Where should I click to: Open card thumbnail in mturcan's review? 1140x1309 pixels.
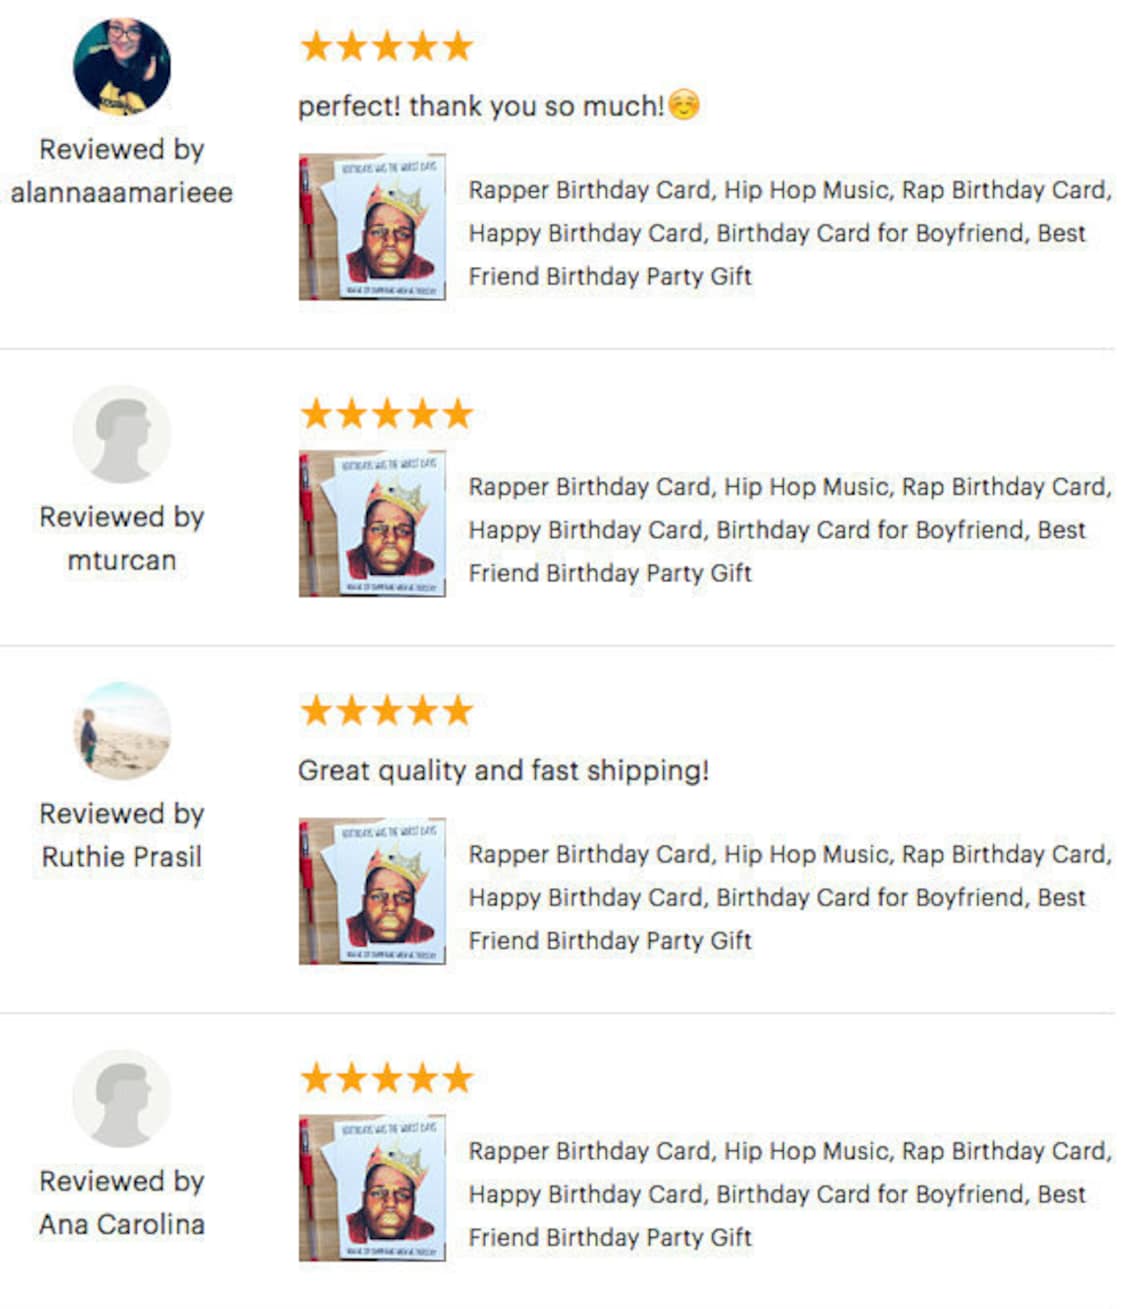372,524
